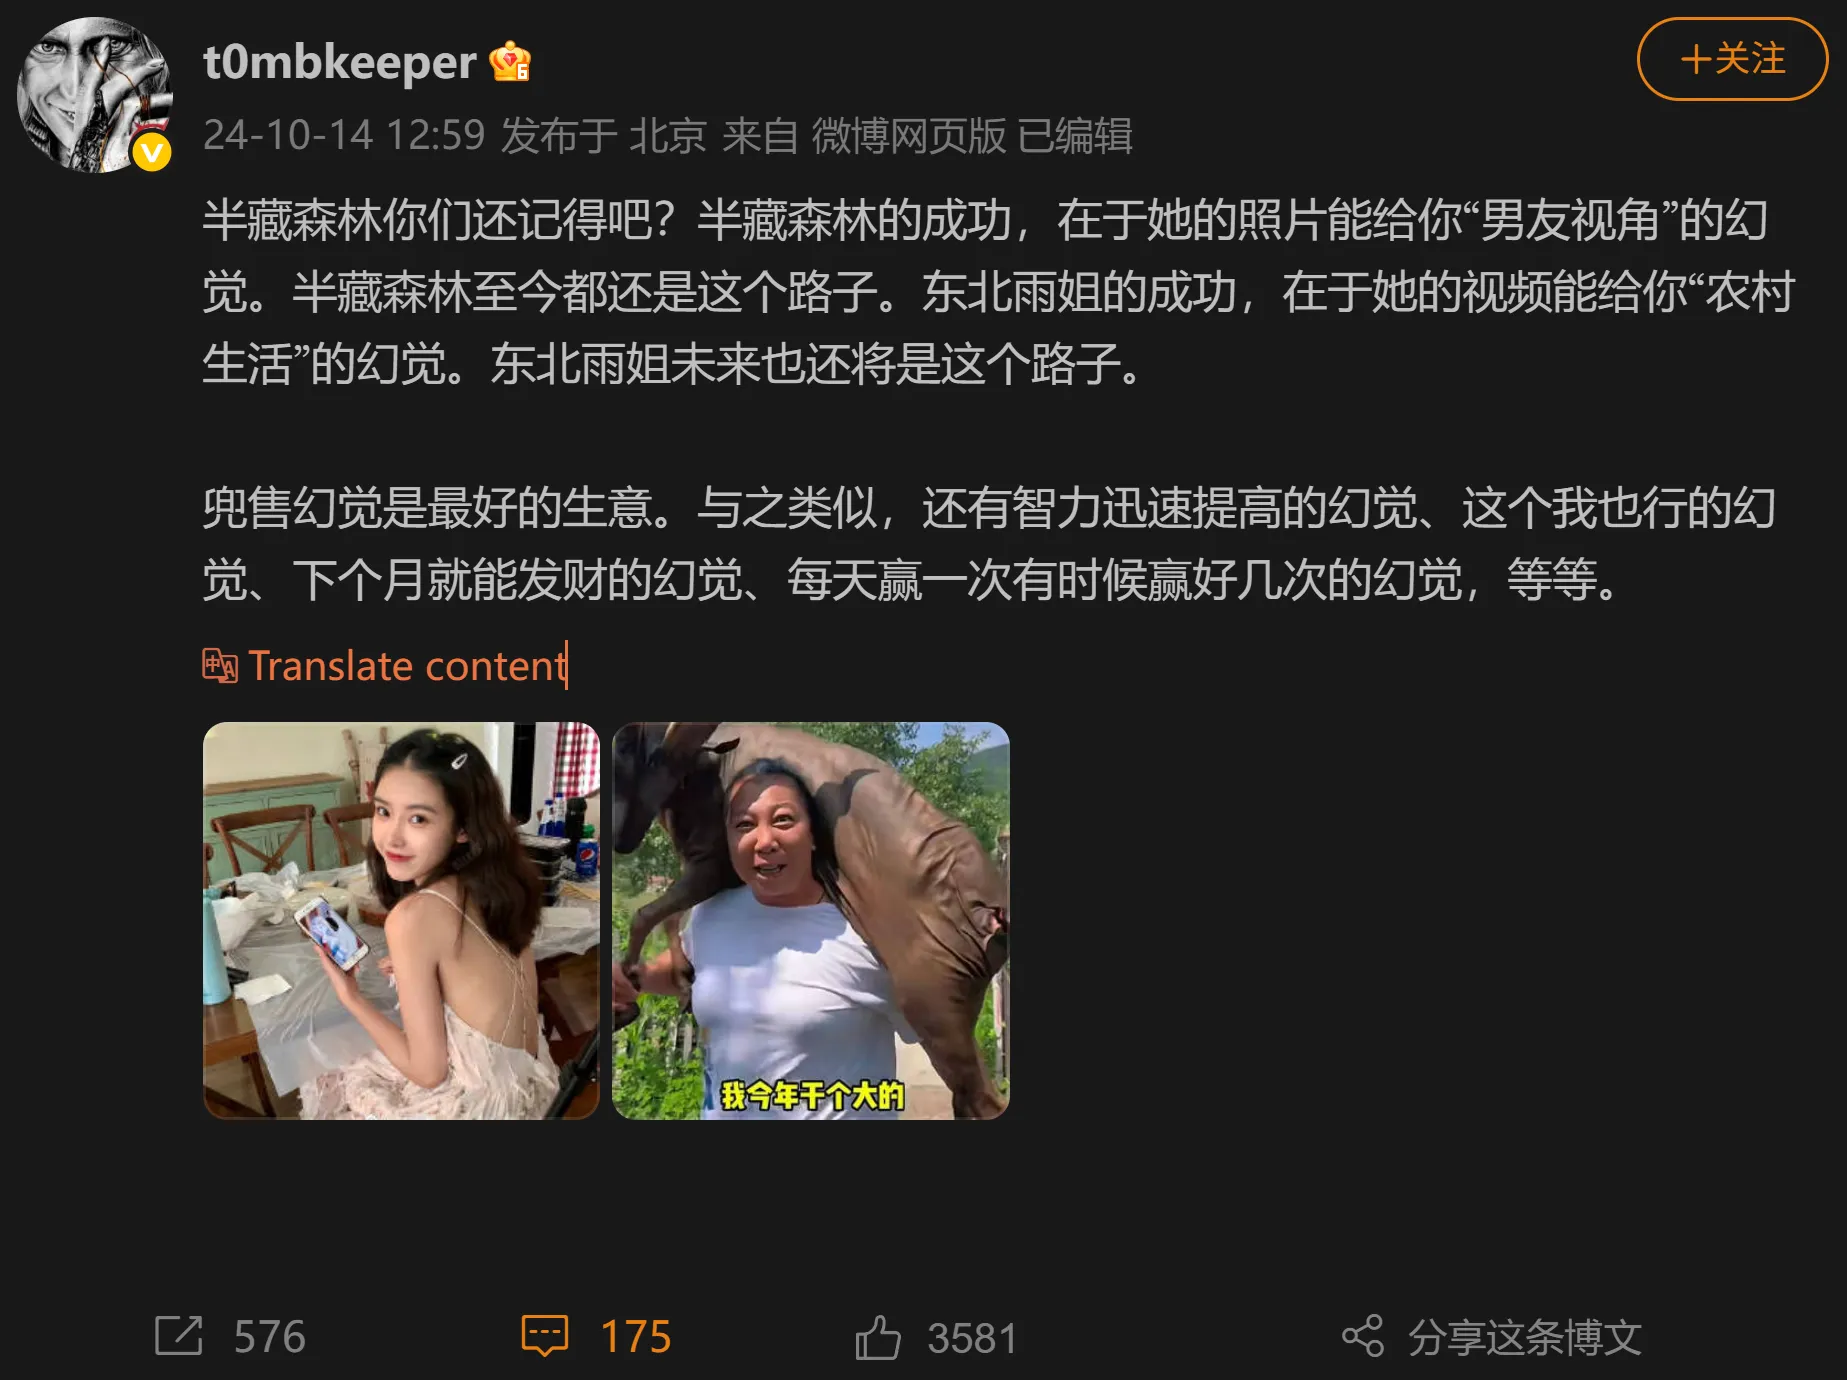Open the t0mbkeeper username link
Screen dimensions: 1847x1380
tap(340, 62)
